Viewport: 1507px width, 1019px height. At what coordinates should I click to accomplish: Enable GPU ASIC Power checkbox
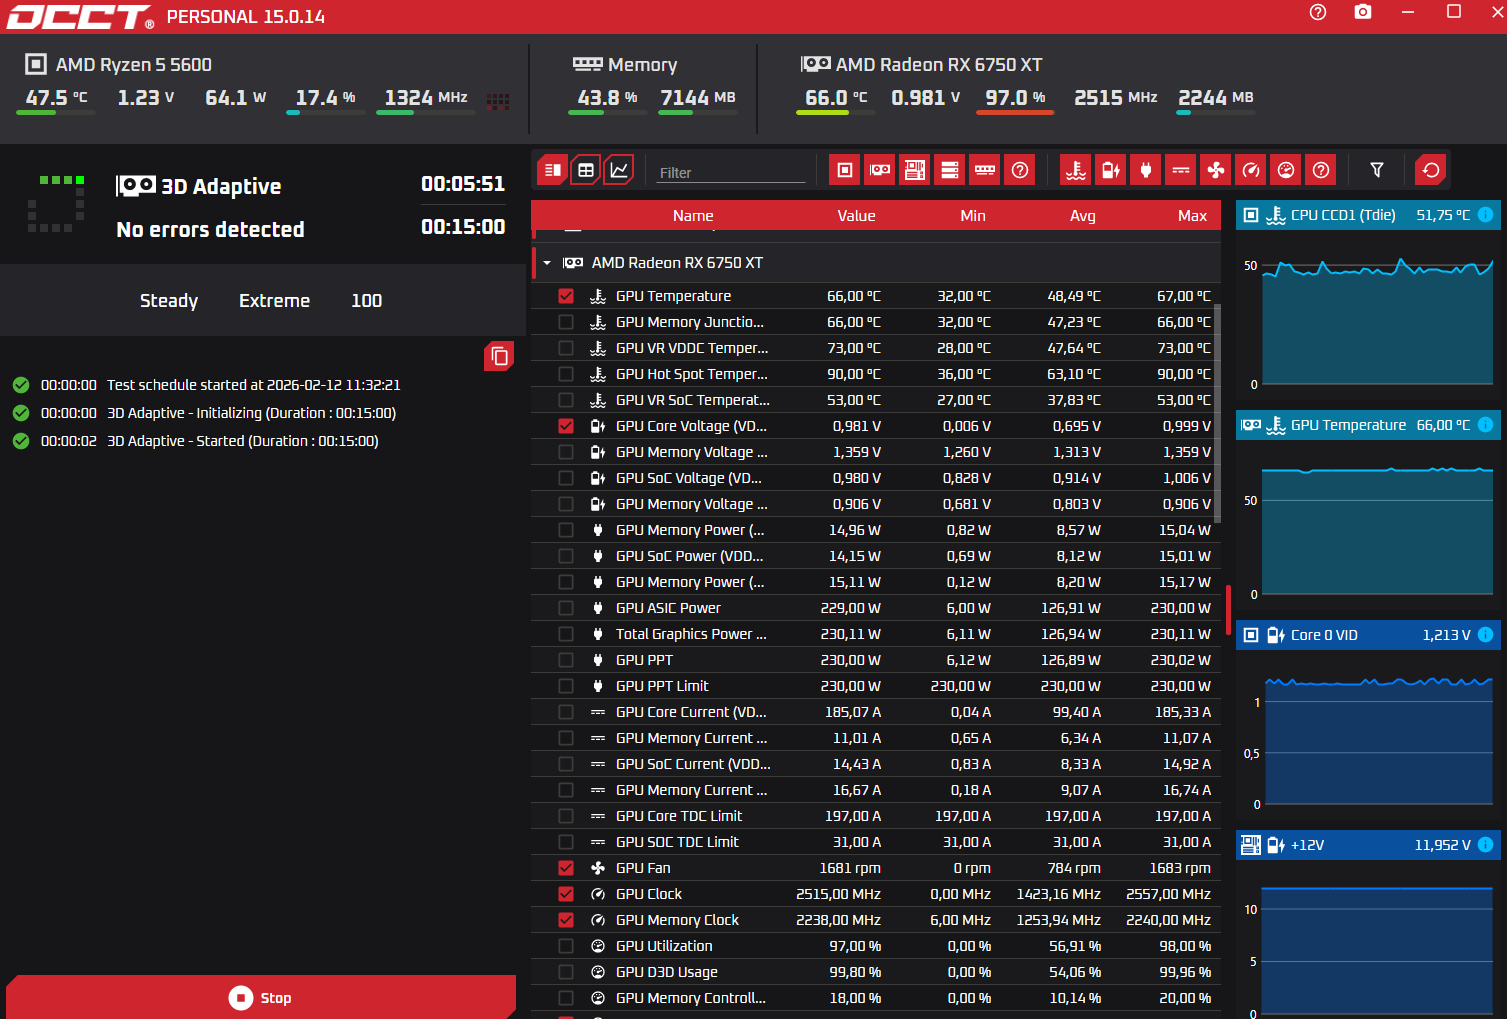566,608
